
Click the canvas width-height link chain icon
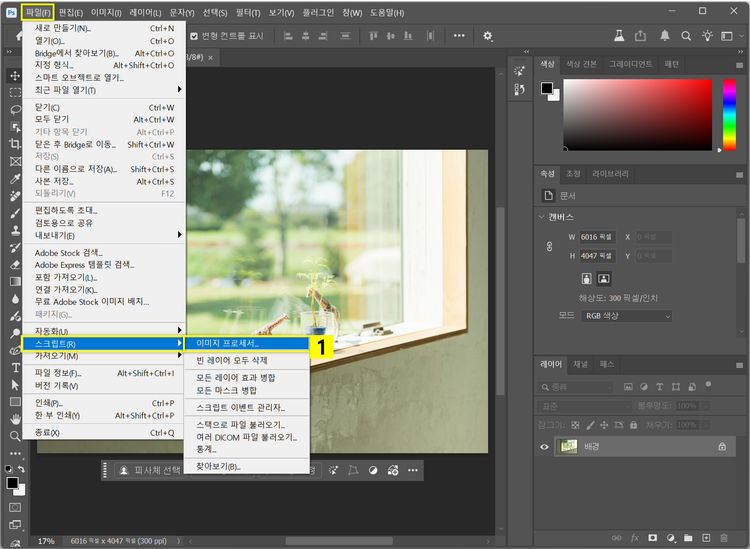[x=548, y=246]
